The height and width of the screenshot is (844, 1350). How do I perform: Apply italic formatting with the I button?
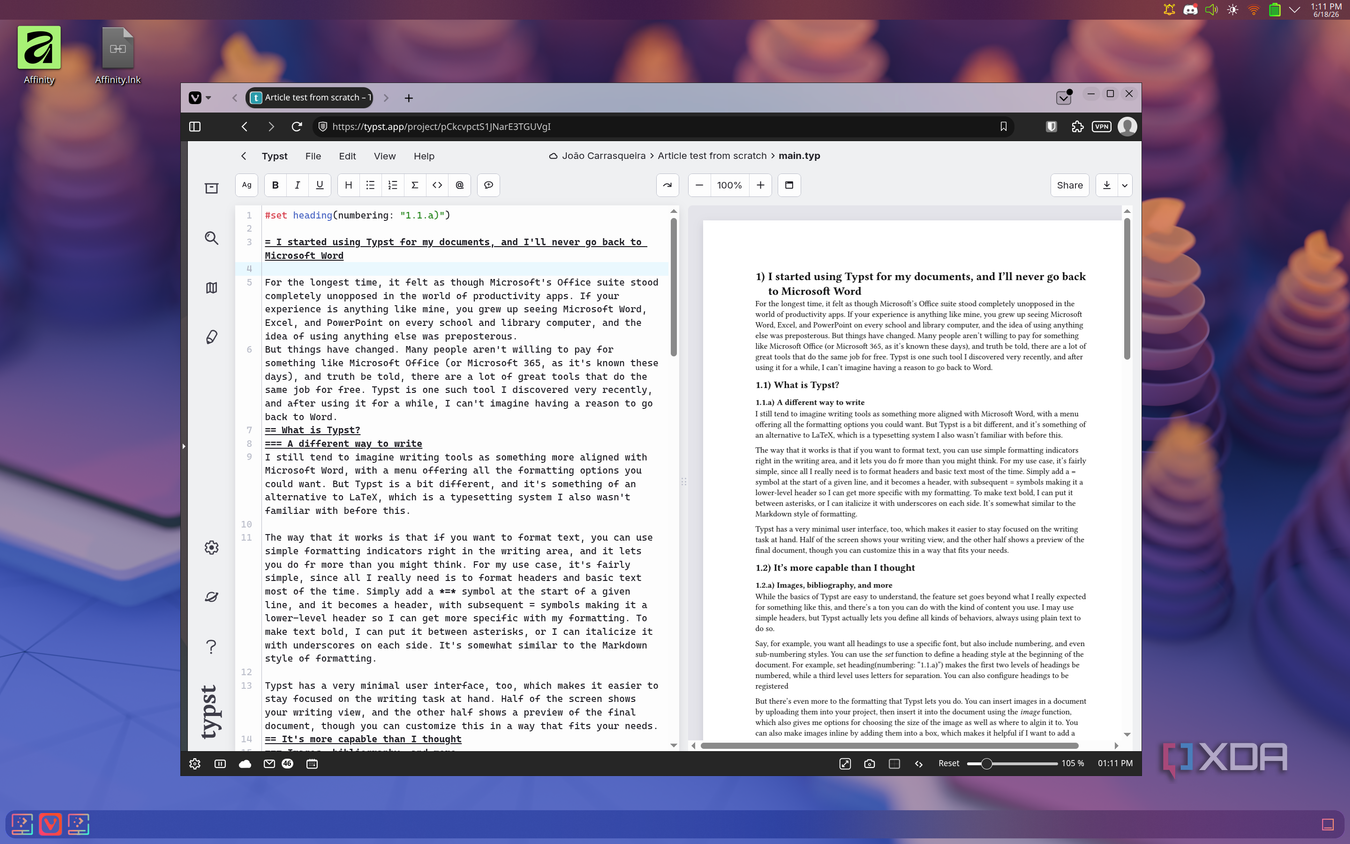point(297,185)
